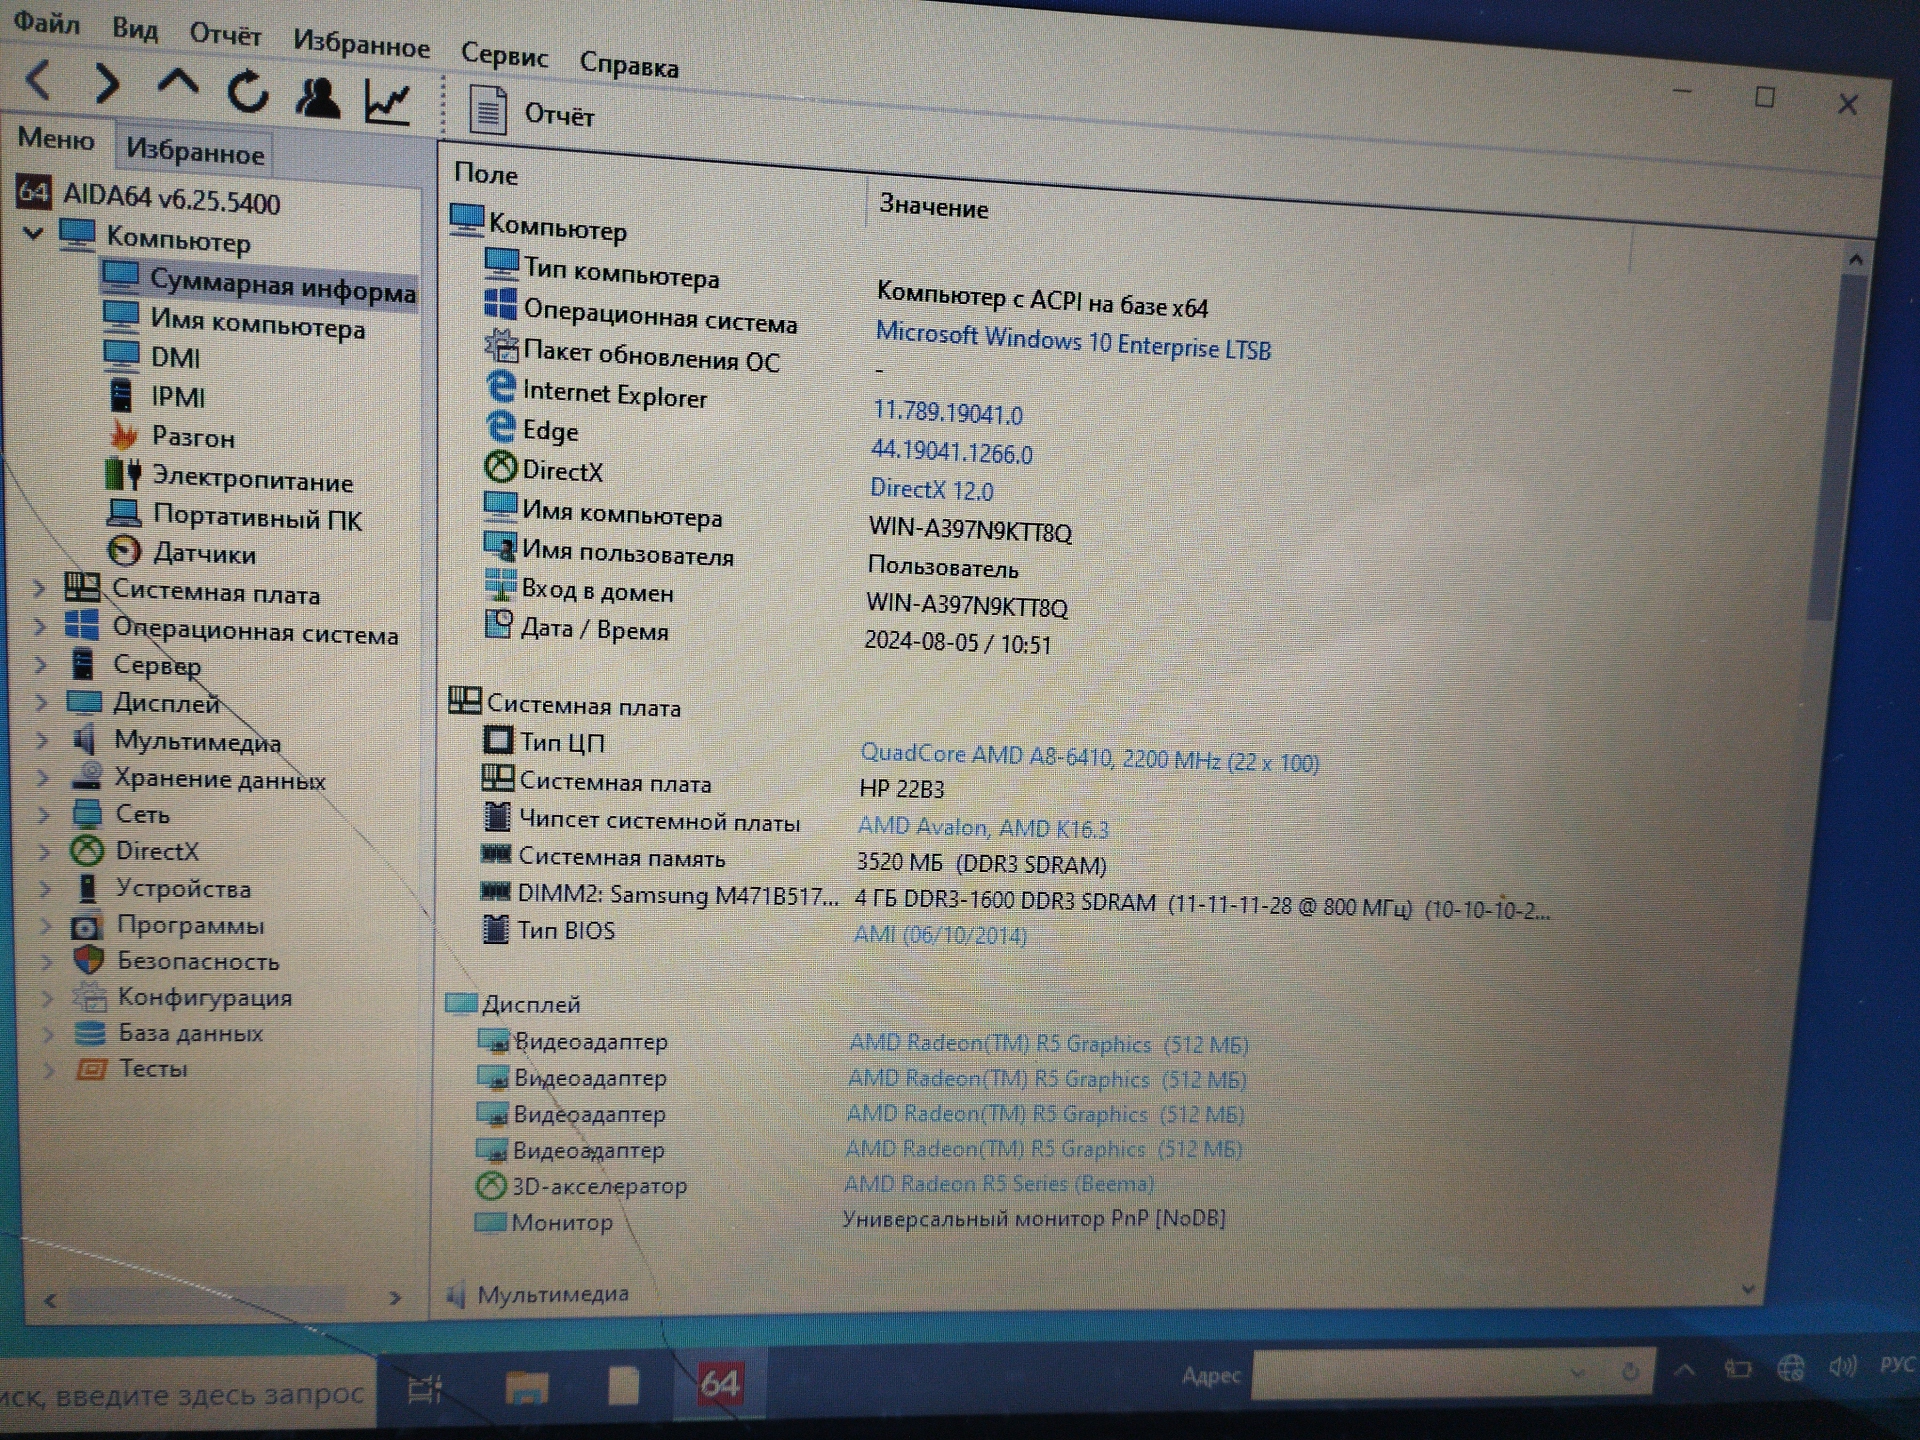Click the Отчёт report toolbar button
Image resolution: width=1920 pixels, height=1440 pixels.
point(532,112)
